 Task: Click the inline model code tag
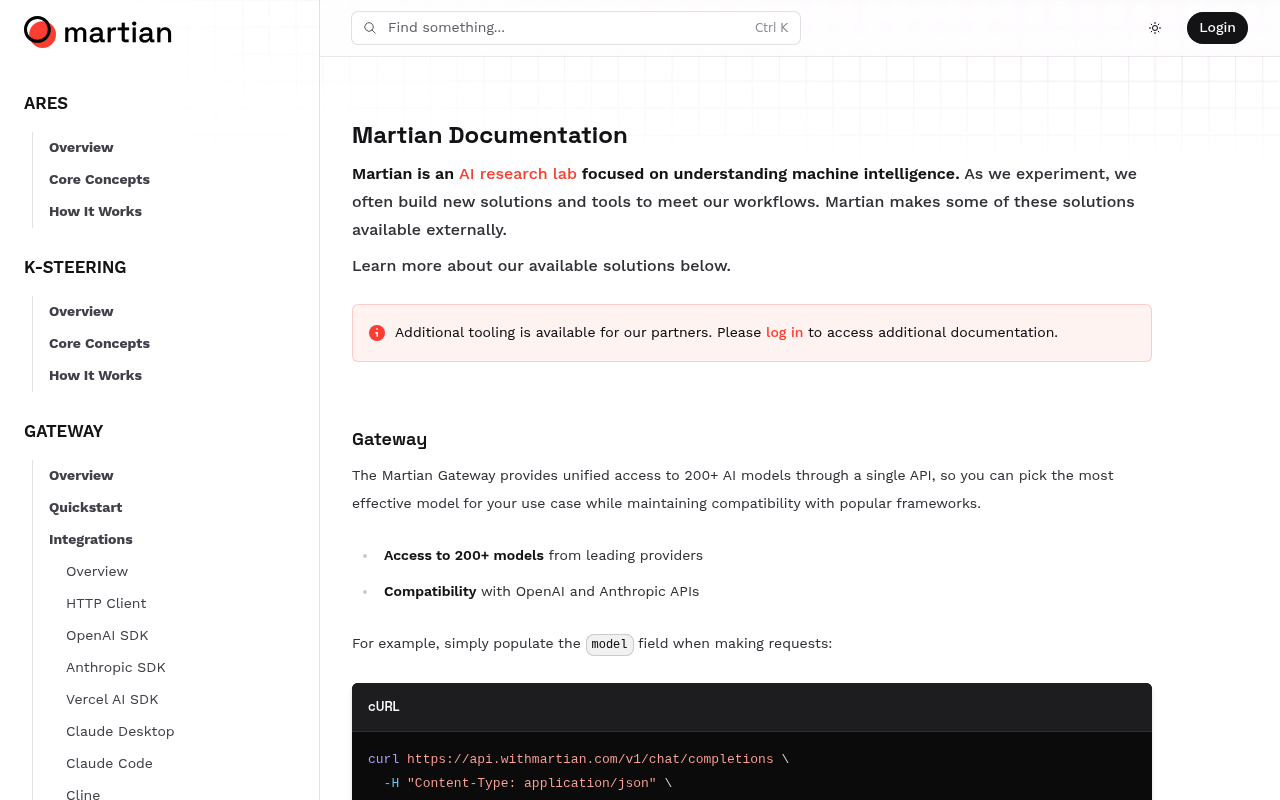click(610, 644)
